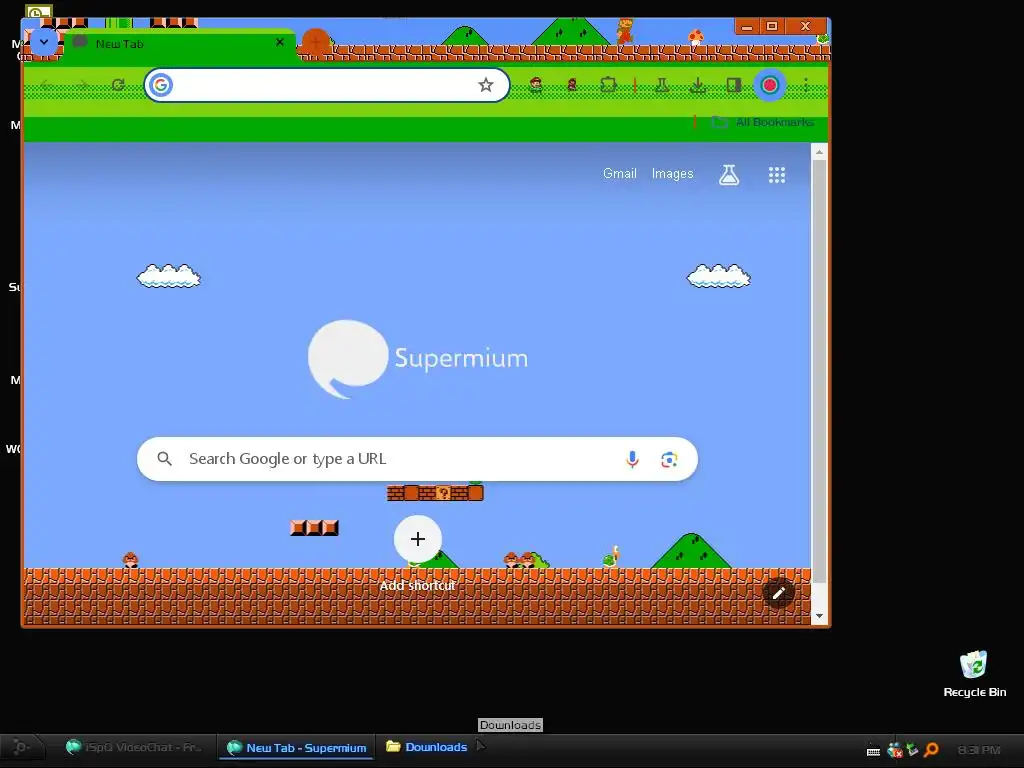The width and height of the screenshot is (1024, 768).
Task: Search by image with Lens icon
Action: [x=669, y=459]
